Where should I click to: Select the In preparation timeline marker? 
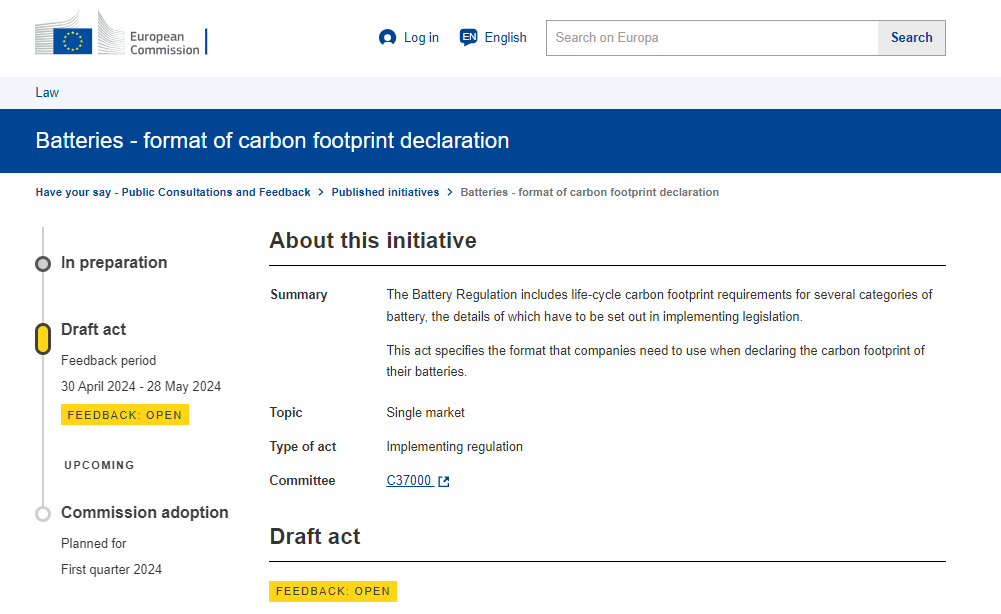click(x=43, y=264)
